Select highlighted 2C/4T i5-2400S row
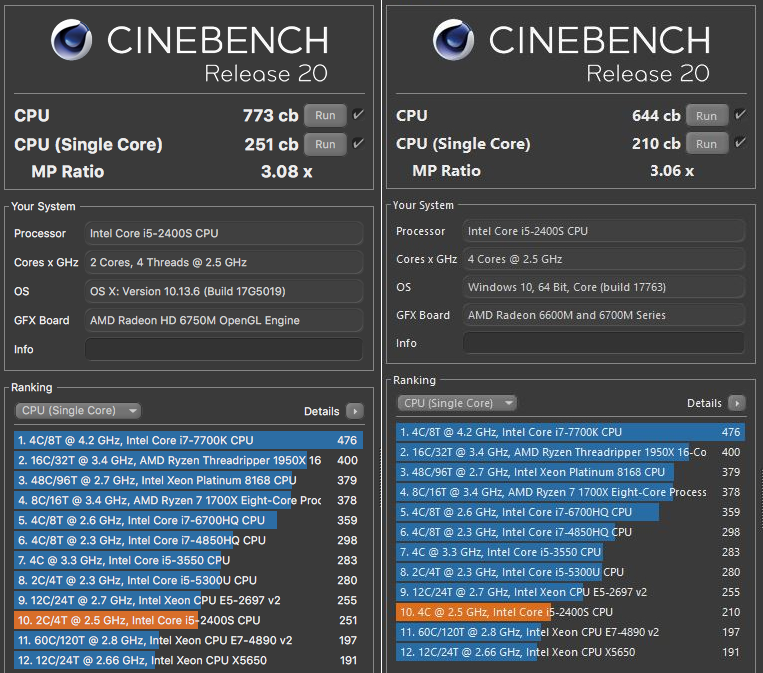Viewport: 763px width, 673px height. coord(188,620)
